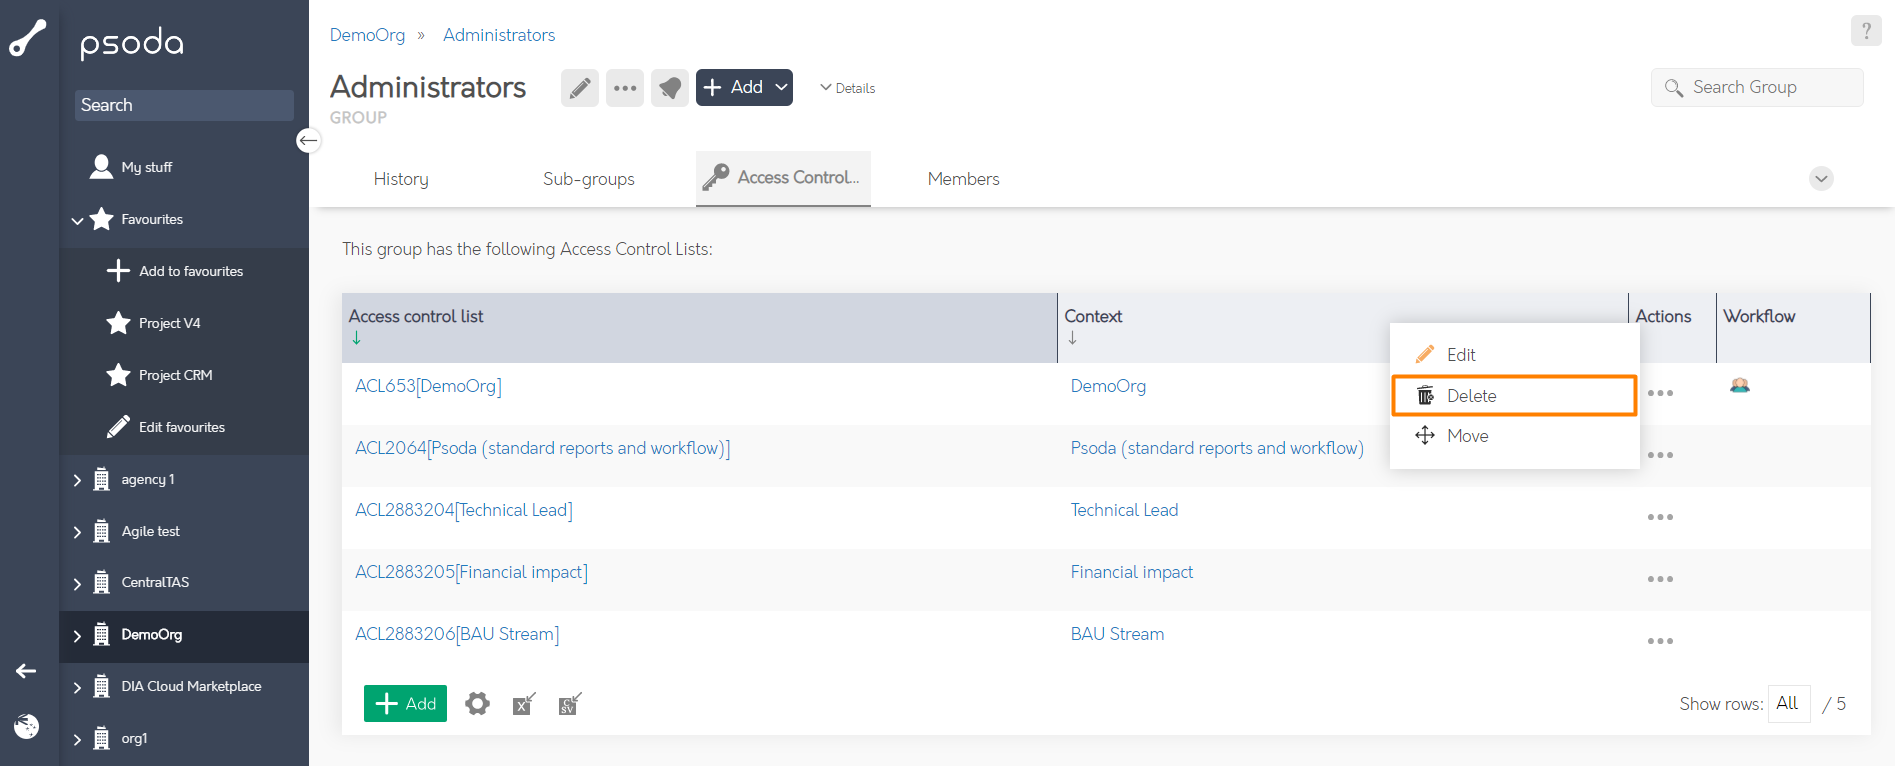Switch to the Members tab
This screenshot has height=766, width=1895.
click(x=963, y=179)
